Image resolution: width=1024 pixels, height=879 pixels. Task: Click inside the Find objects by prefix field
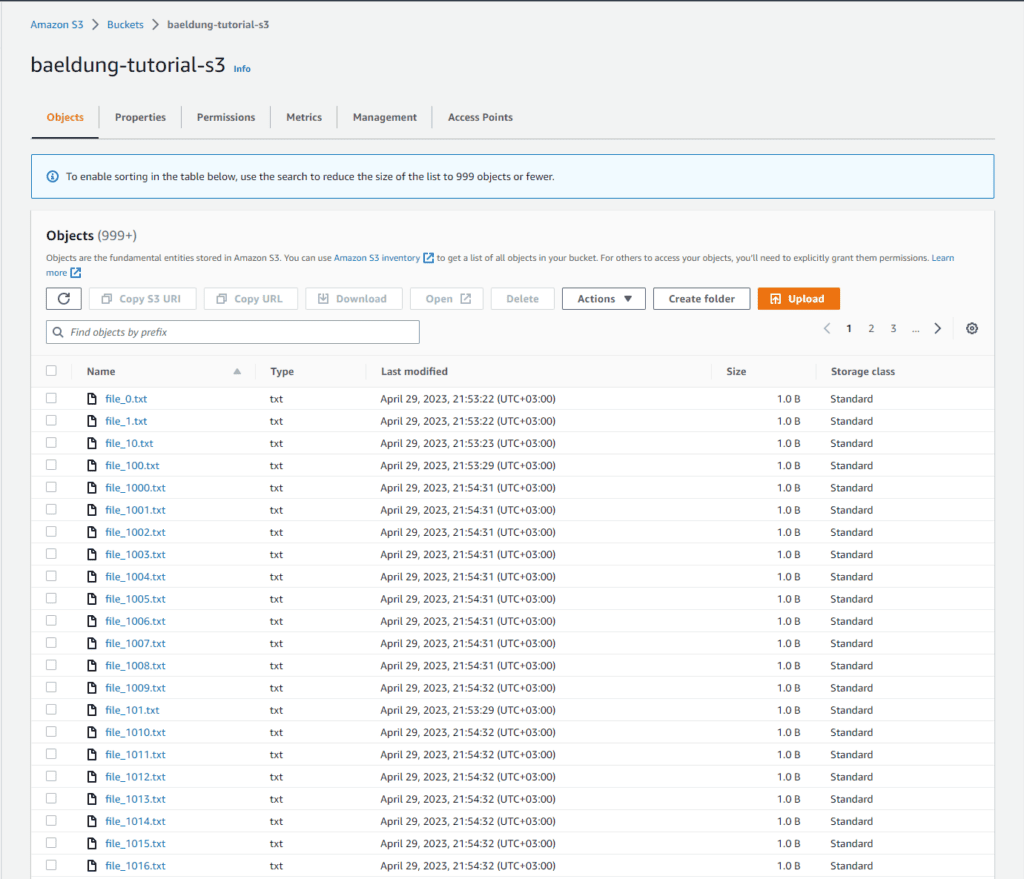pos(232,332)
